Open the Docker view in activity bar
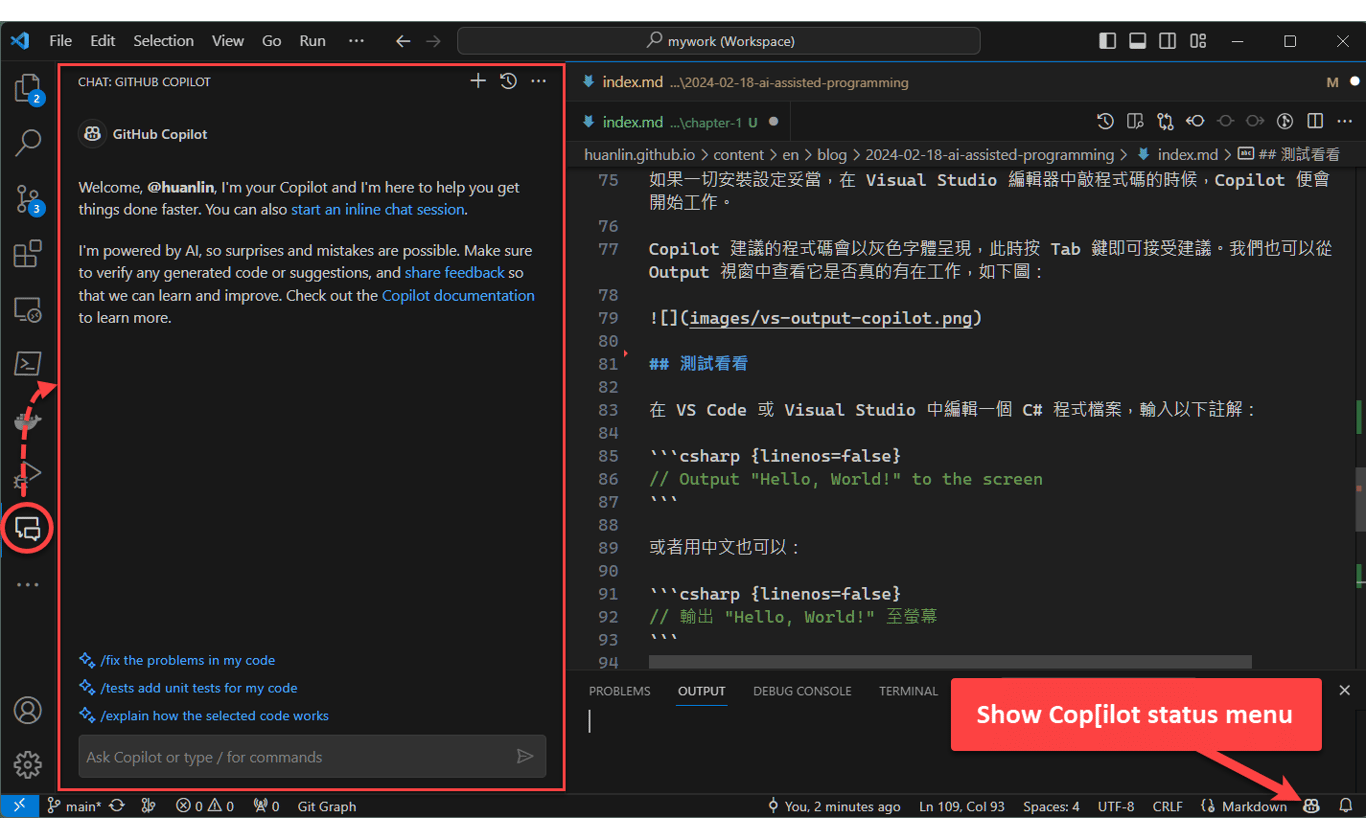This screenshot has width=1366, height=840. coord(28,420)
